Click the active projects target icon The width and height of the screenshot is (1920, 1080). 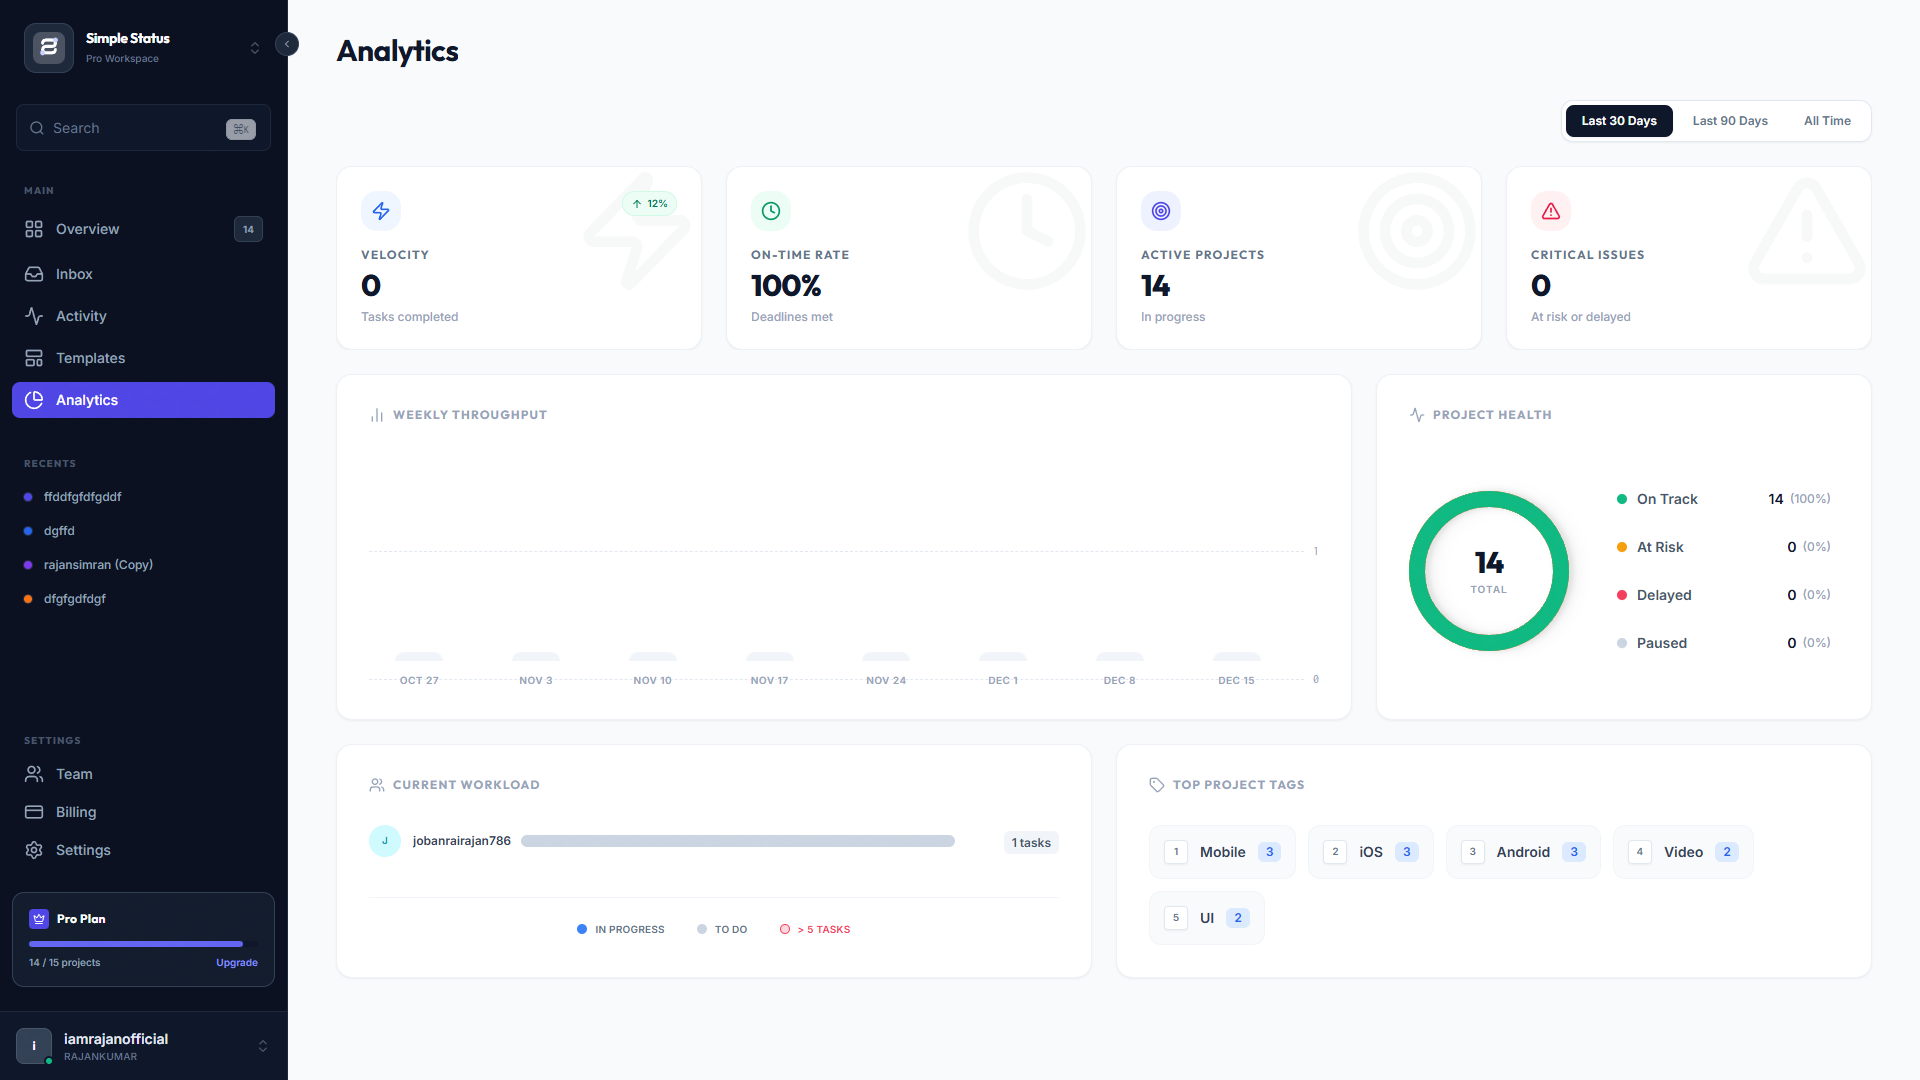(x=1161, y=211)
